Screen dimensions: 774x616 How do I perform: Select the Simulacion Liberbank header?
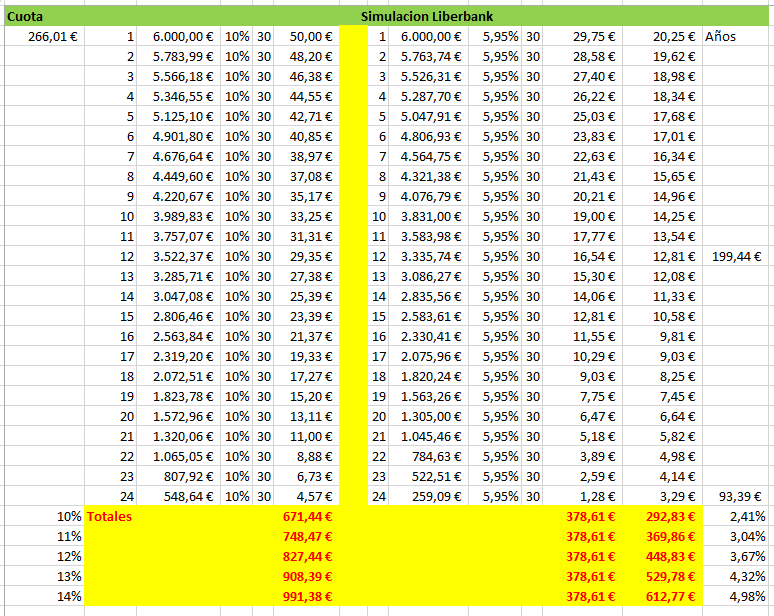click(x=426, y=16)
